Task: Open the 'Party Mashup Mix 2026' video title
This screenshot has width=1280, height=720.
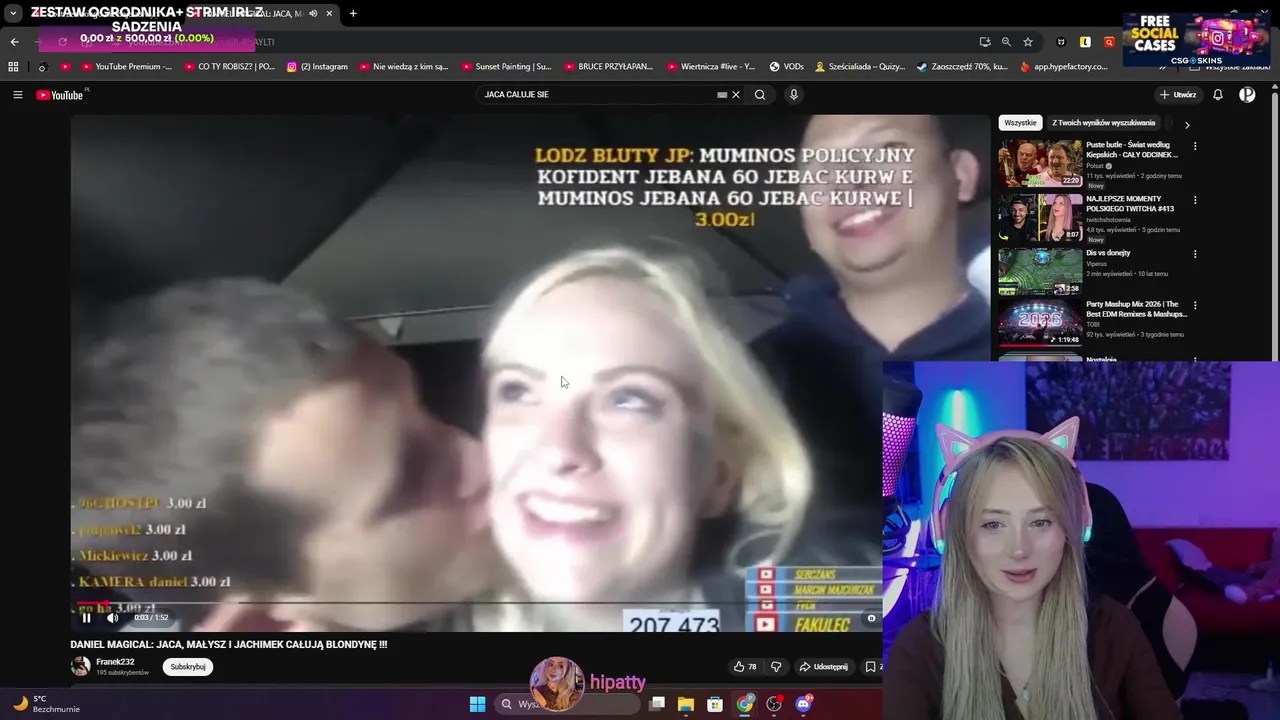Action: point(1136,309)
